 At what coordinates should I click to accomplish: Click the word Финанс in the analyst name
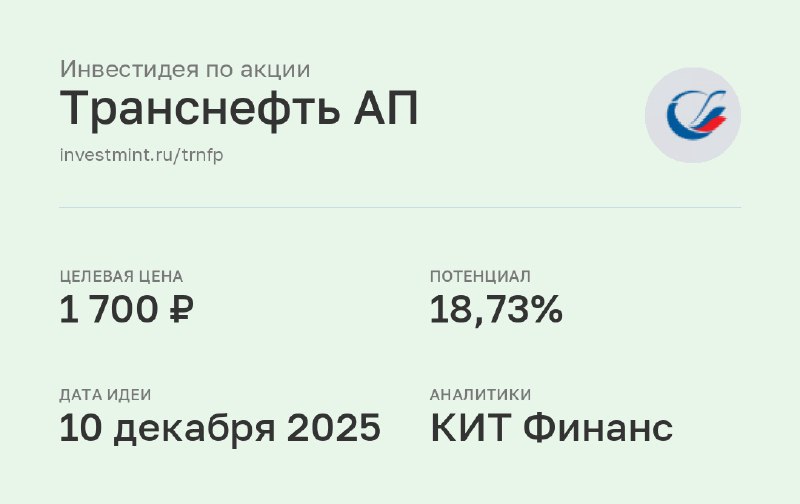point(598,427)
